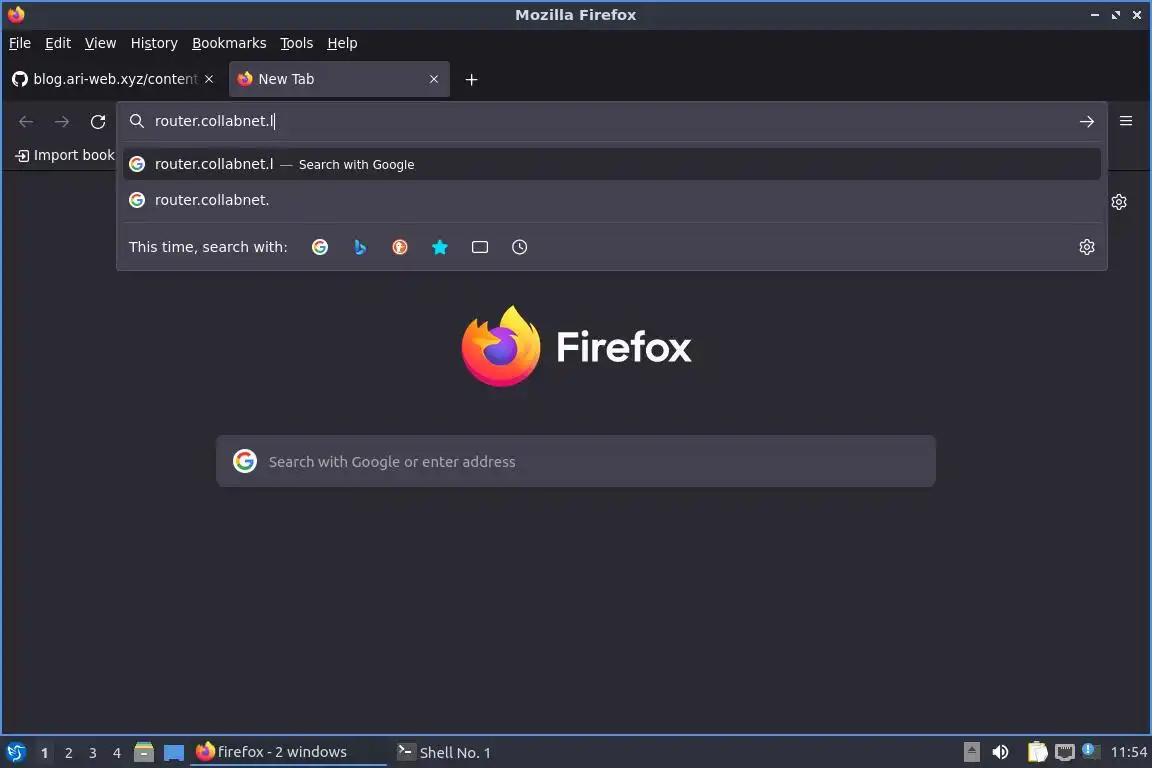Open search settings gear in the urlbar dropdown
Viewport: 1152px width, 768px height.
[x=1087, y=247]
